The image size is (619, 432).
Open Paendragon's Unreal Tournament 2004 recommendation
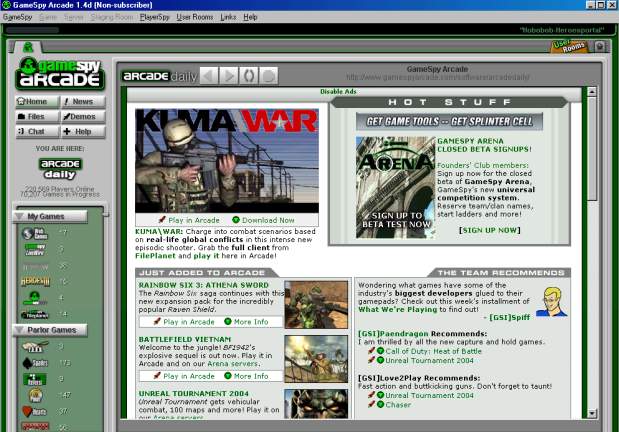click(x=429, y=361)
